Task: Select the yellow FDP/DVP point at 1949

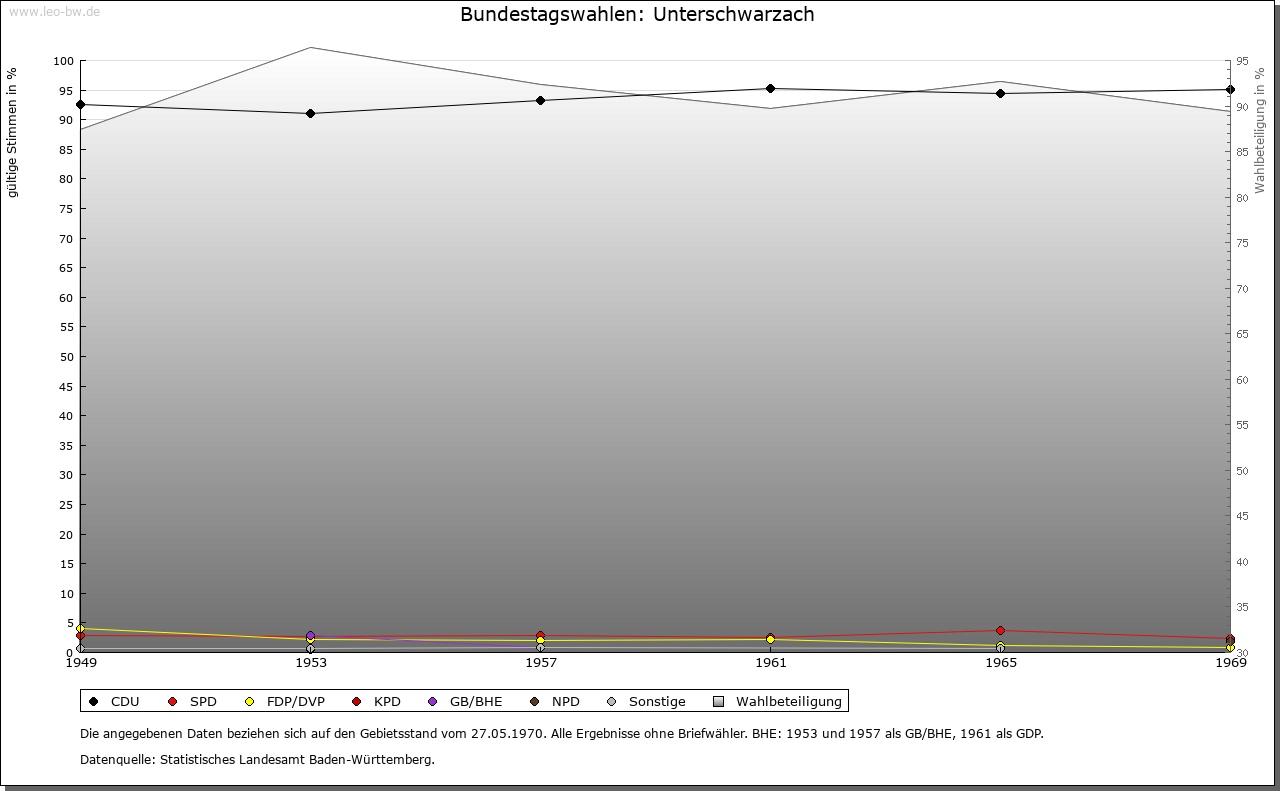Action: tap(81, 629)
